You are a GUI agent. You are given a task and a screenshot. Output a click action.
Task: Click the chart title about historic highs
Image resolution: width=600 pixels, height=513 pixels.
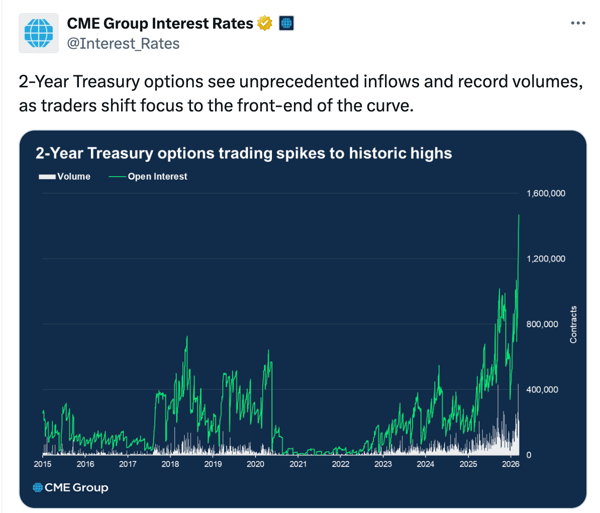pos(243,154)
